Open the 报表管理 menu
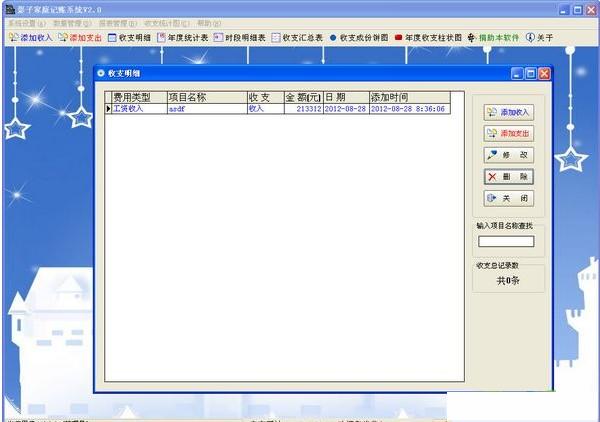The height and width of the screenshot is (422, 600). (117, 23)
